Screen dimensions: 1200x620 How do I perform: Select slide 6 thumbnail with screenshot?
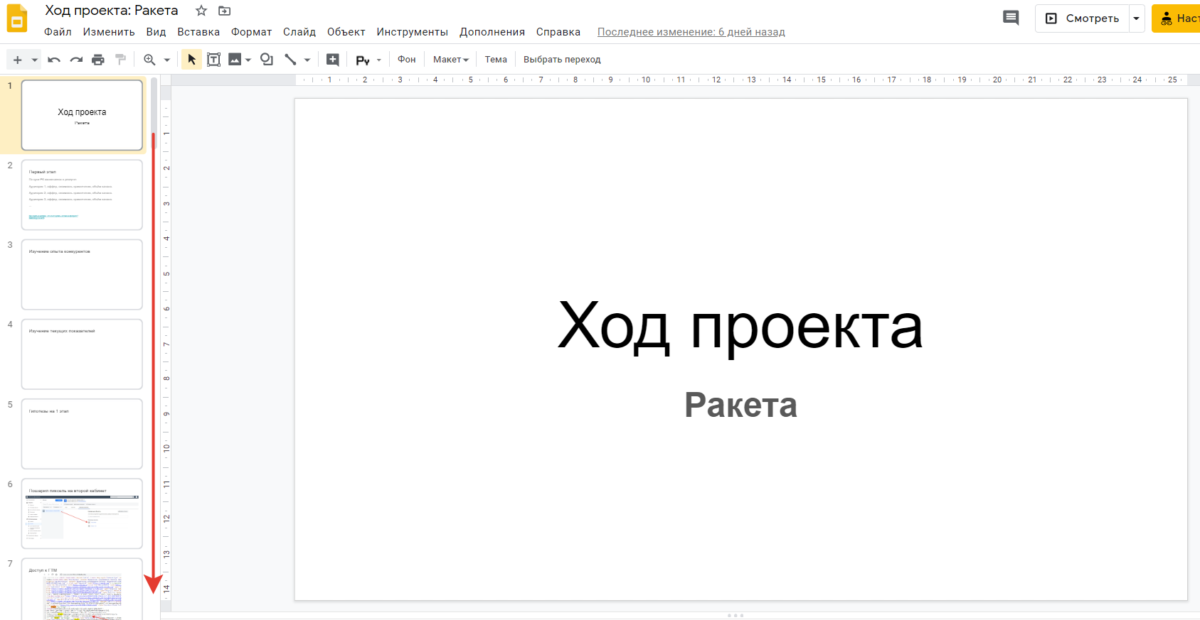82,513
